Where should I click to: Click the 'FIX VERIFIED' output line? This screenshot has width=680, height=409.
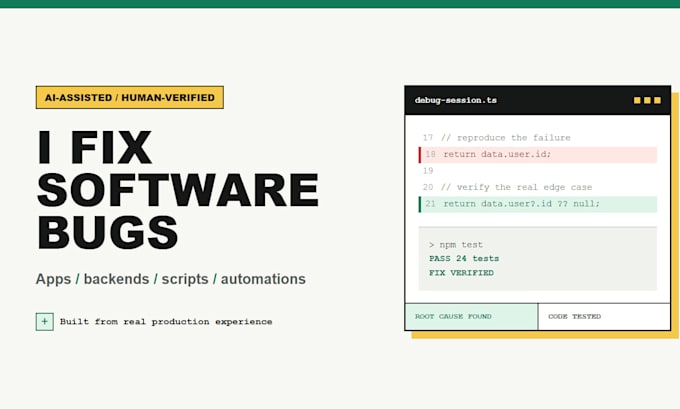[x=461, y=273]
